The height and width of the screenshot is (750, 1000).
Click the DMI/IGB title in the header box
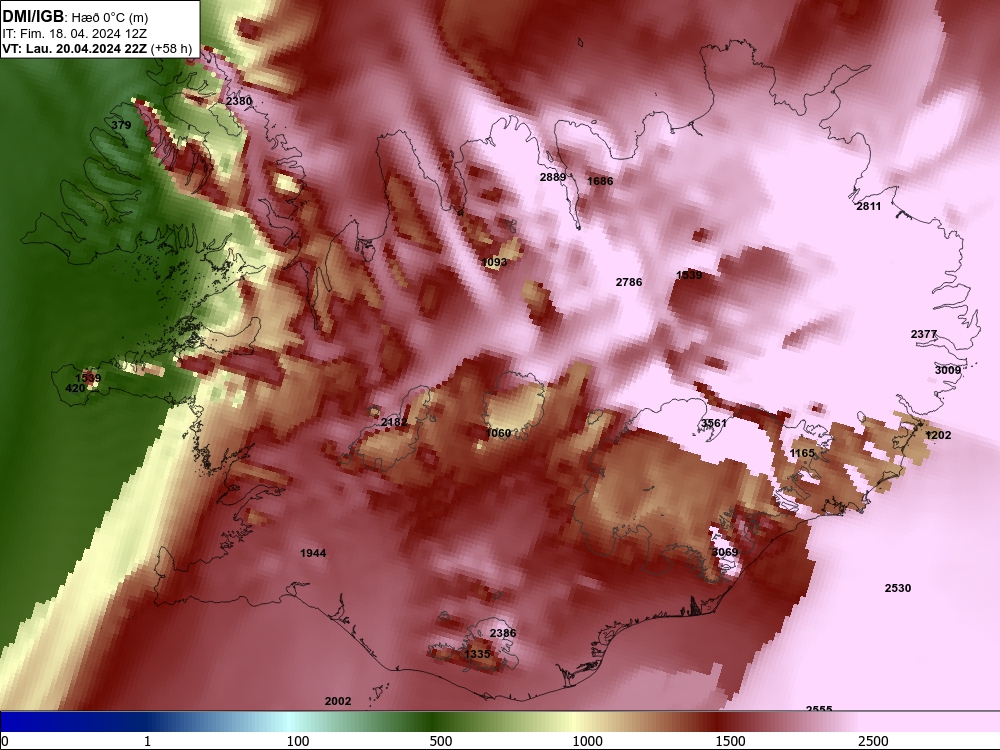coord(33,16)
